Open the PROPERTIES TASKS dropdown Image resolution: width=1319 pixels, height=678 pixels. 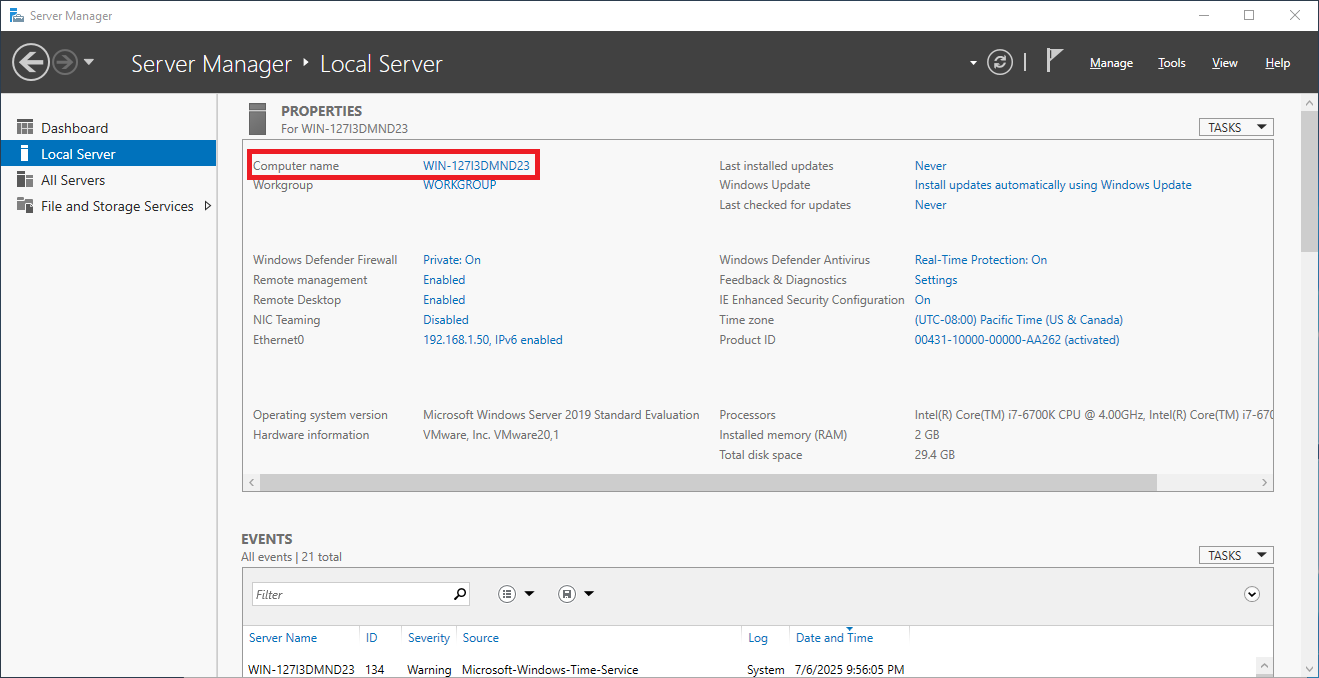click(x=1235, y=126)
